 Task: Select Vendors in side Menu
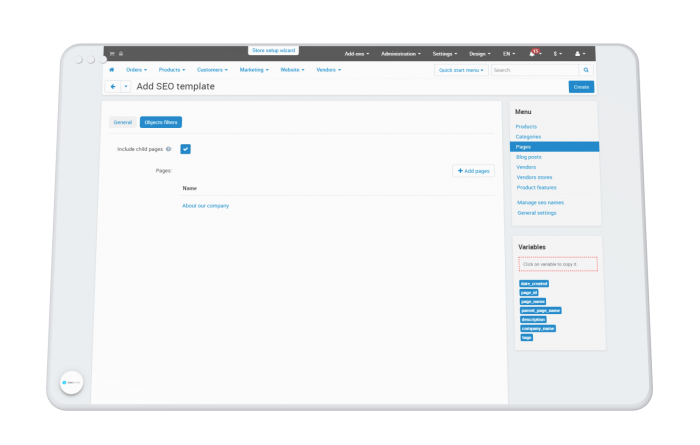tap(526, 167)
